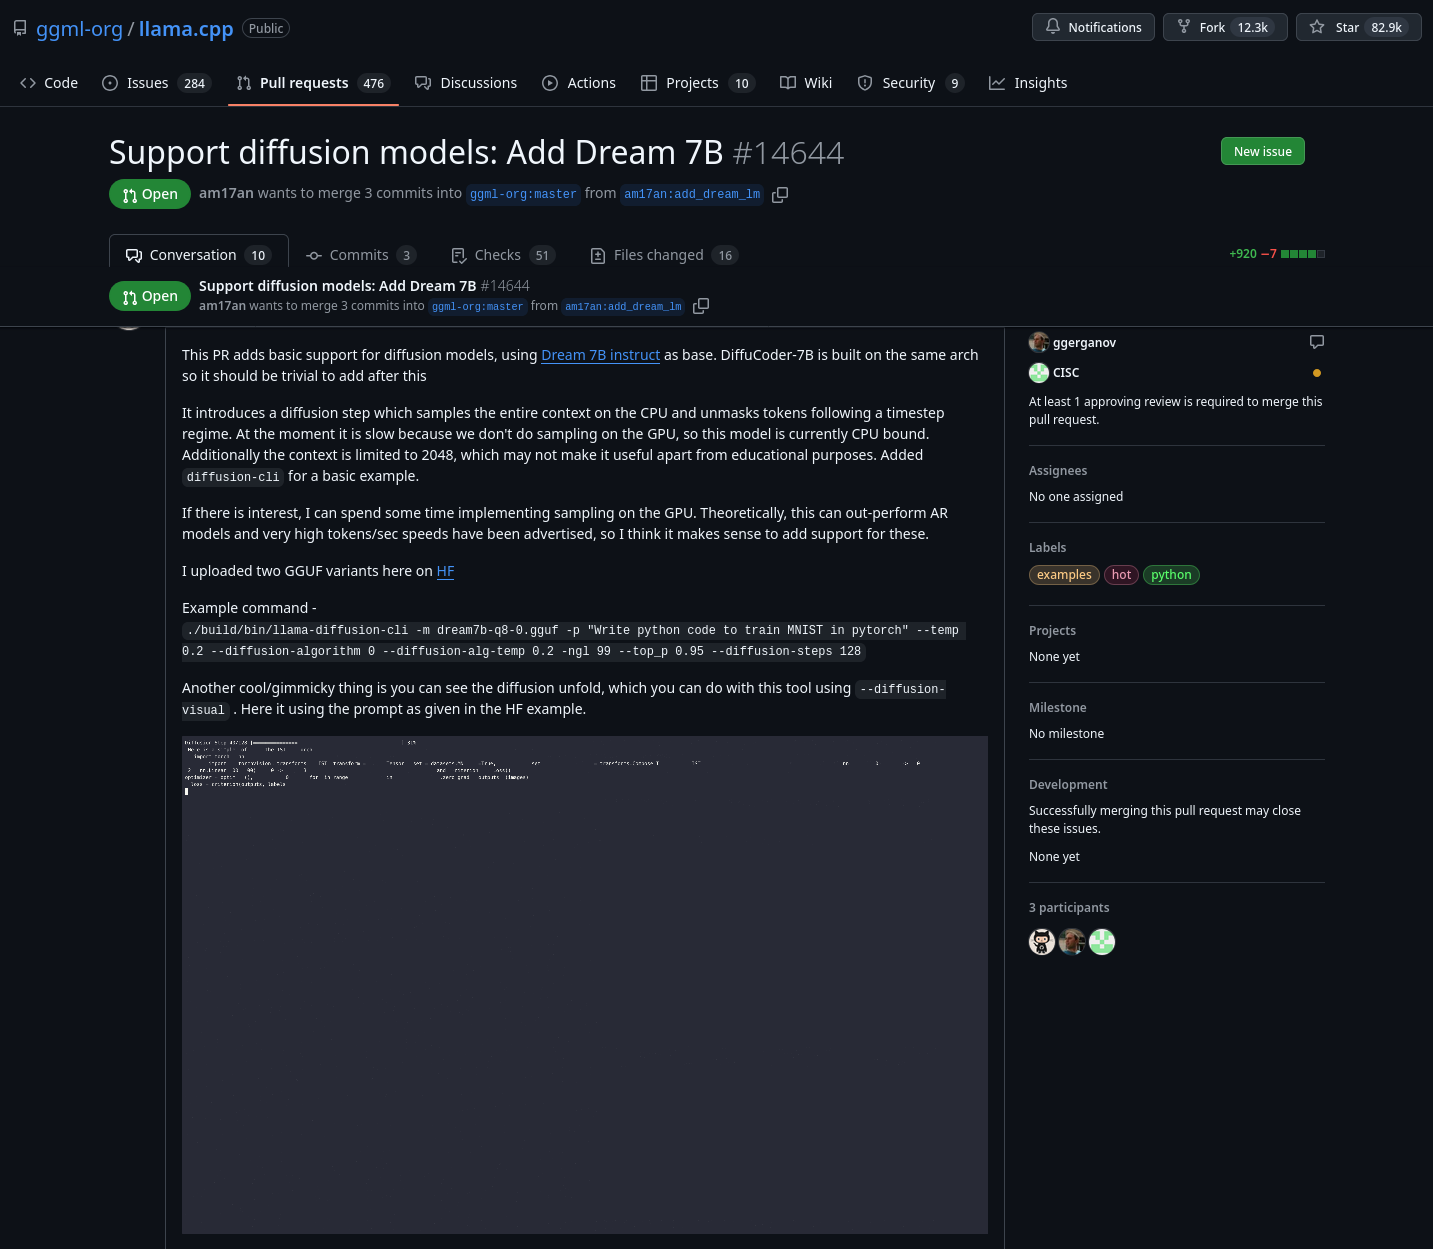Click the hot label
The image size is (1433, 1249).
pos(1121,575)
